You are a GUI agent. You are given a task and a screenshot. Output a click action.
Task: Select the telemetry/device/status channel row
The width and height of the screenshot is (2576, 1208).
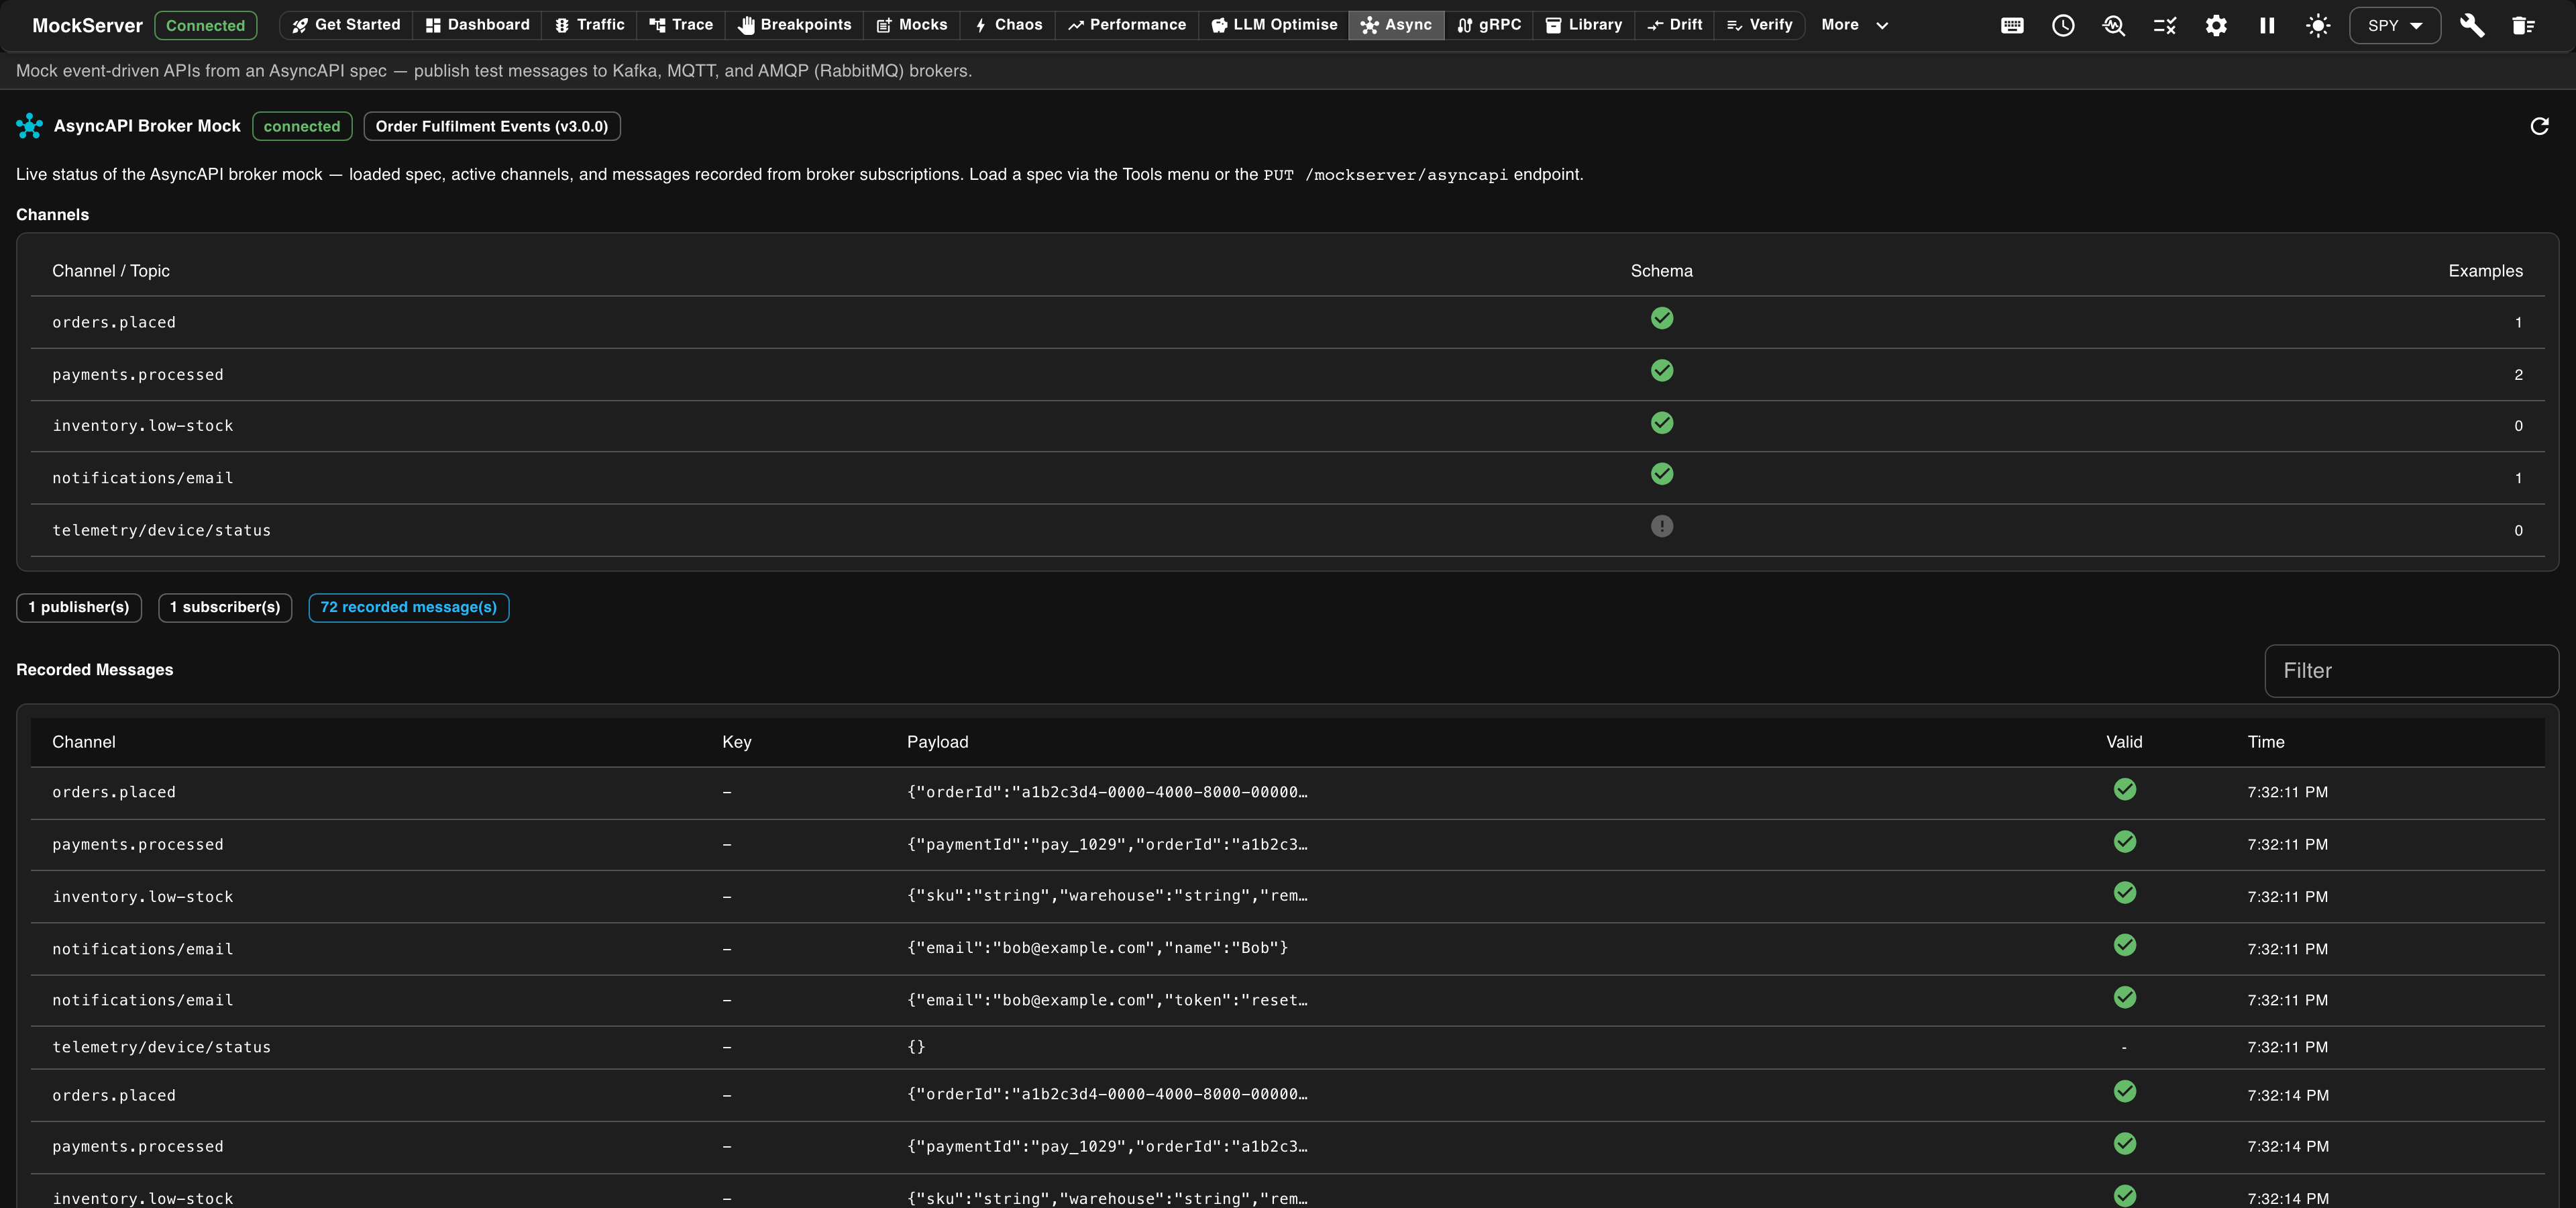(x=1287, y=530)
